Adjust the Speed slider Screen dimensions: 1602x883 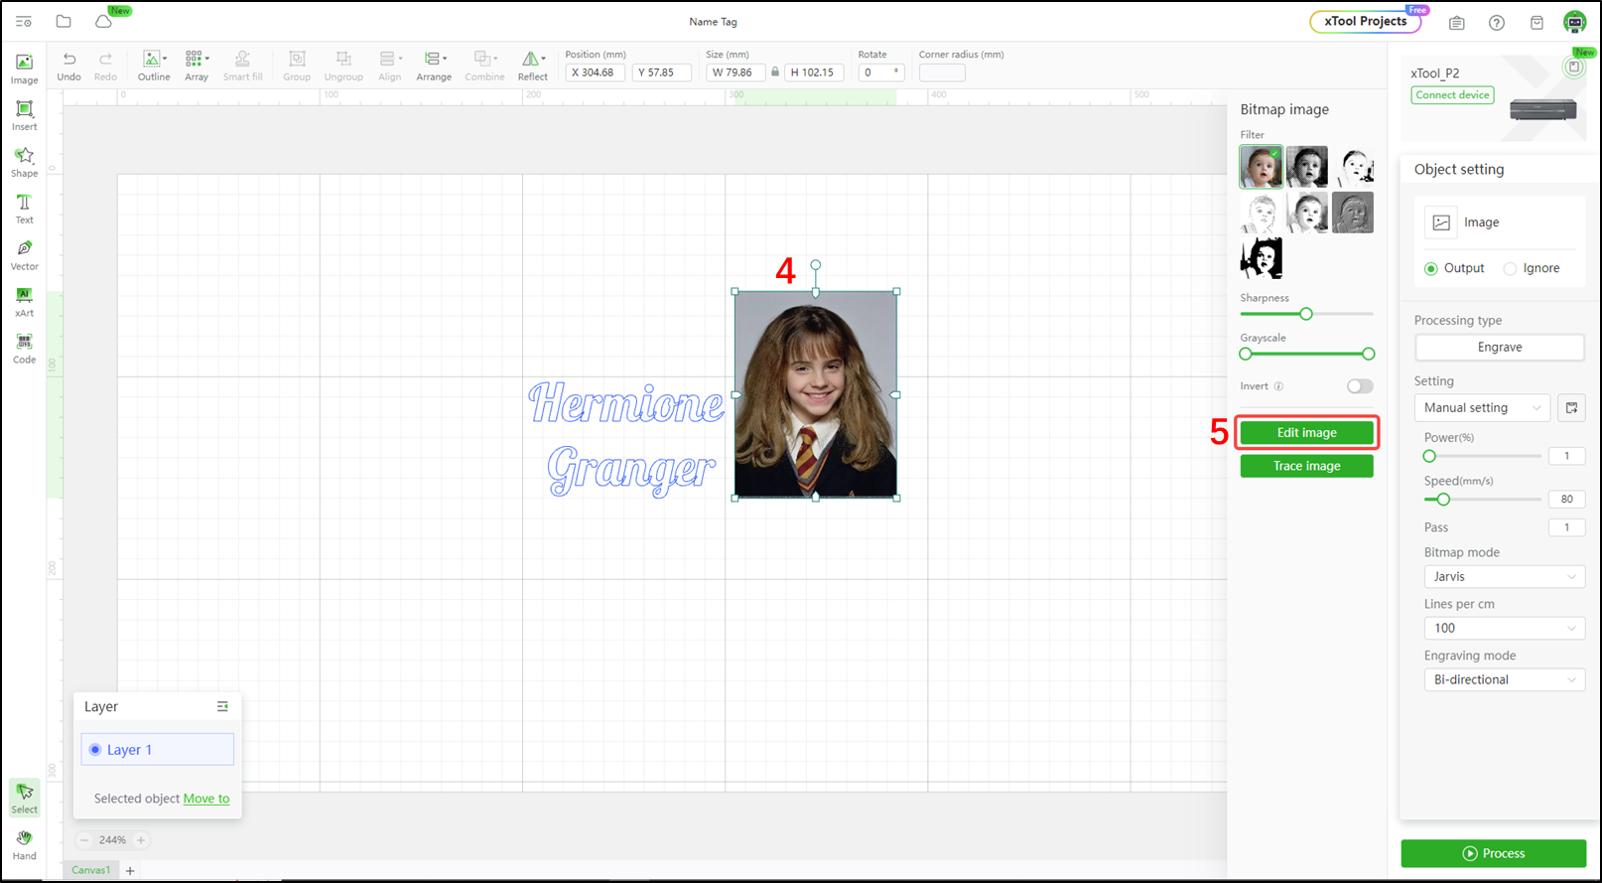[1443, 499]
